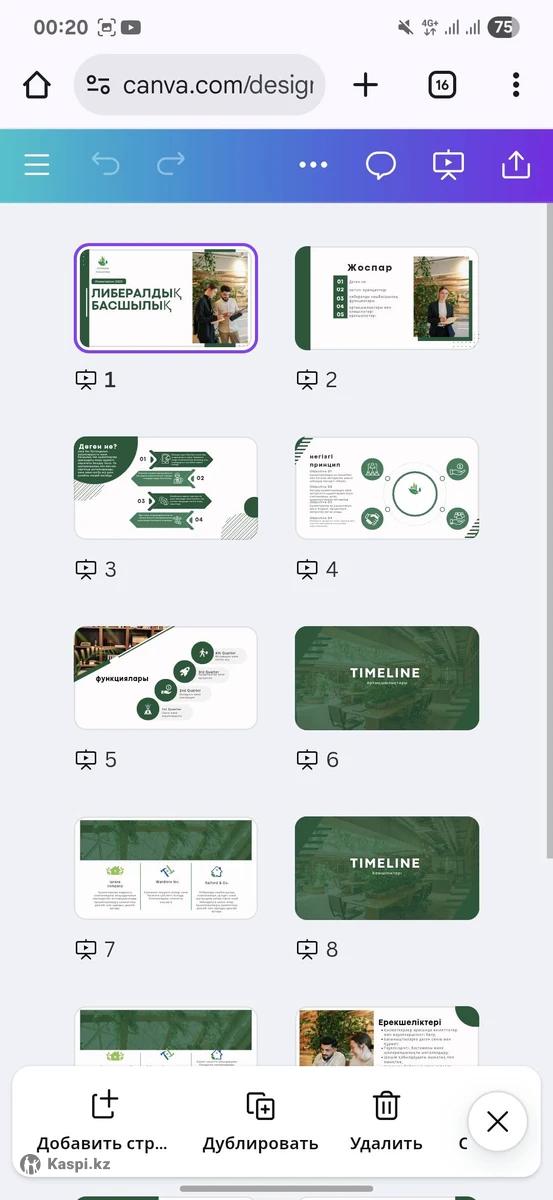Select slide 3 Деген не thumbnail
Image resolution: width=553 pixels, height=1200 pixels.
[x=166, y=488]
